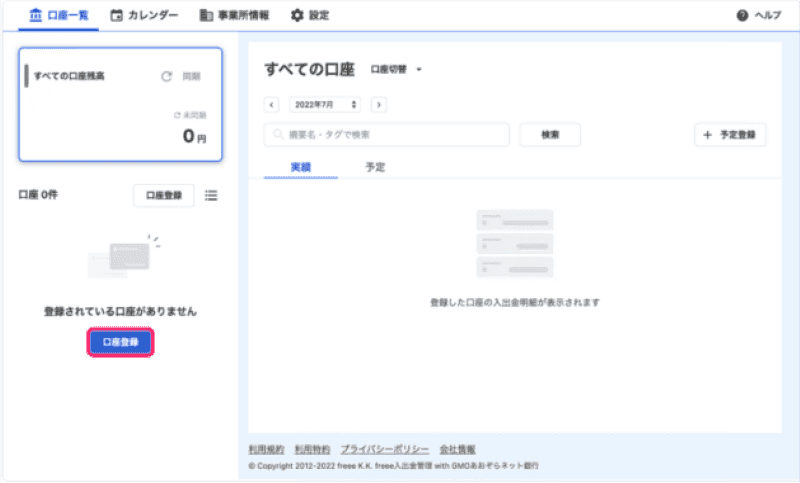800x483 pixels.
Task: Click the 0 円 balance amount
Action: tap(194, 136)
